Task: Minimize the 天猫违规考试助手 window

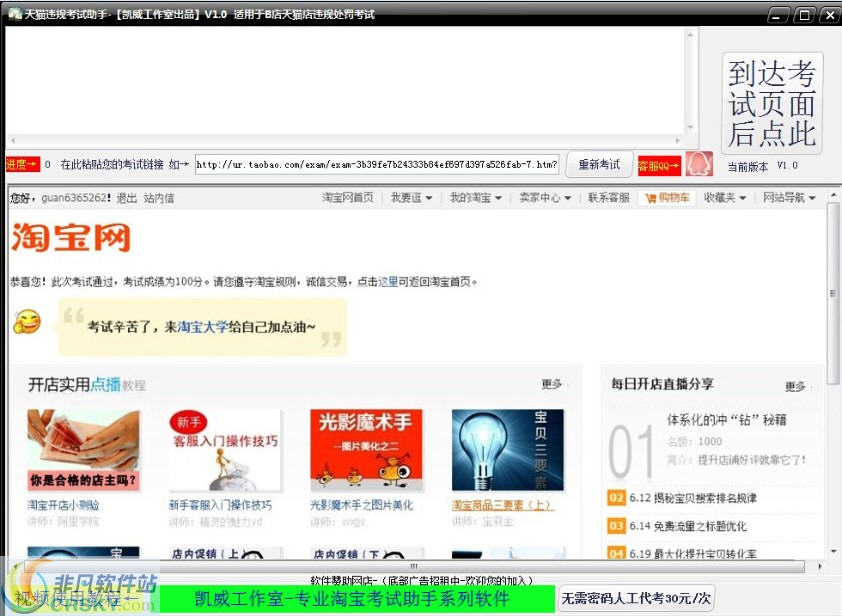Action: [x=778, y=15]
